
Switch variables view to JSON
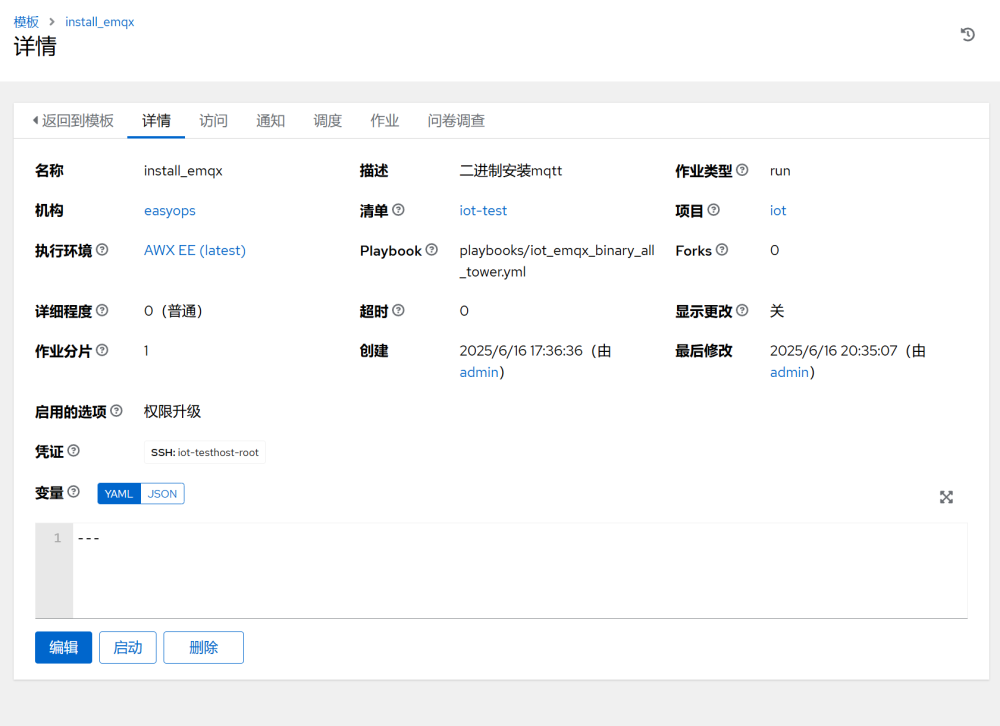162,493
